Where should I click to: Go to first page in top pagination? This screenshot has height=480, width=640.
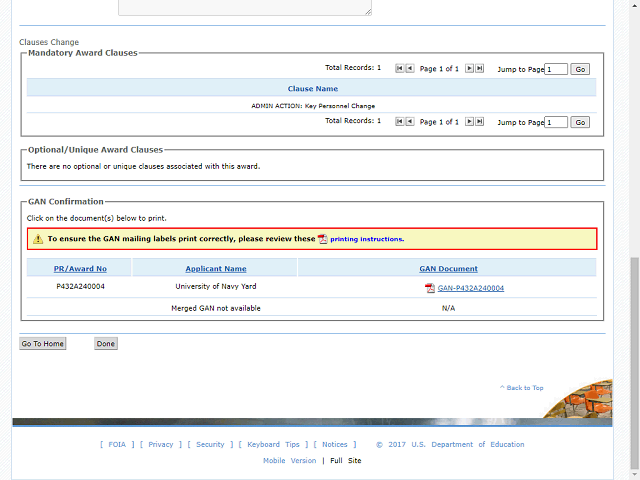pos(400,69)
